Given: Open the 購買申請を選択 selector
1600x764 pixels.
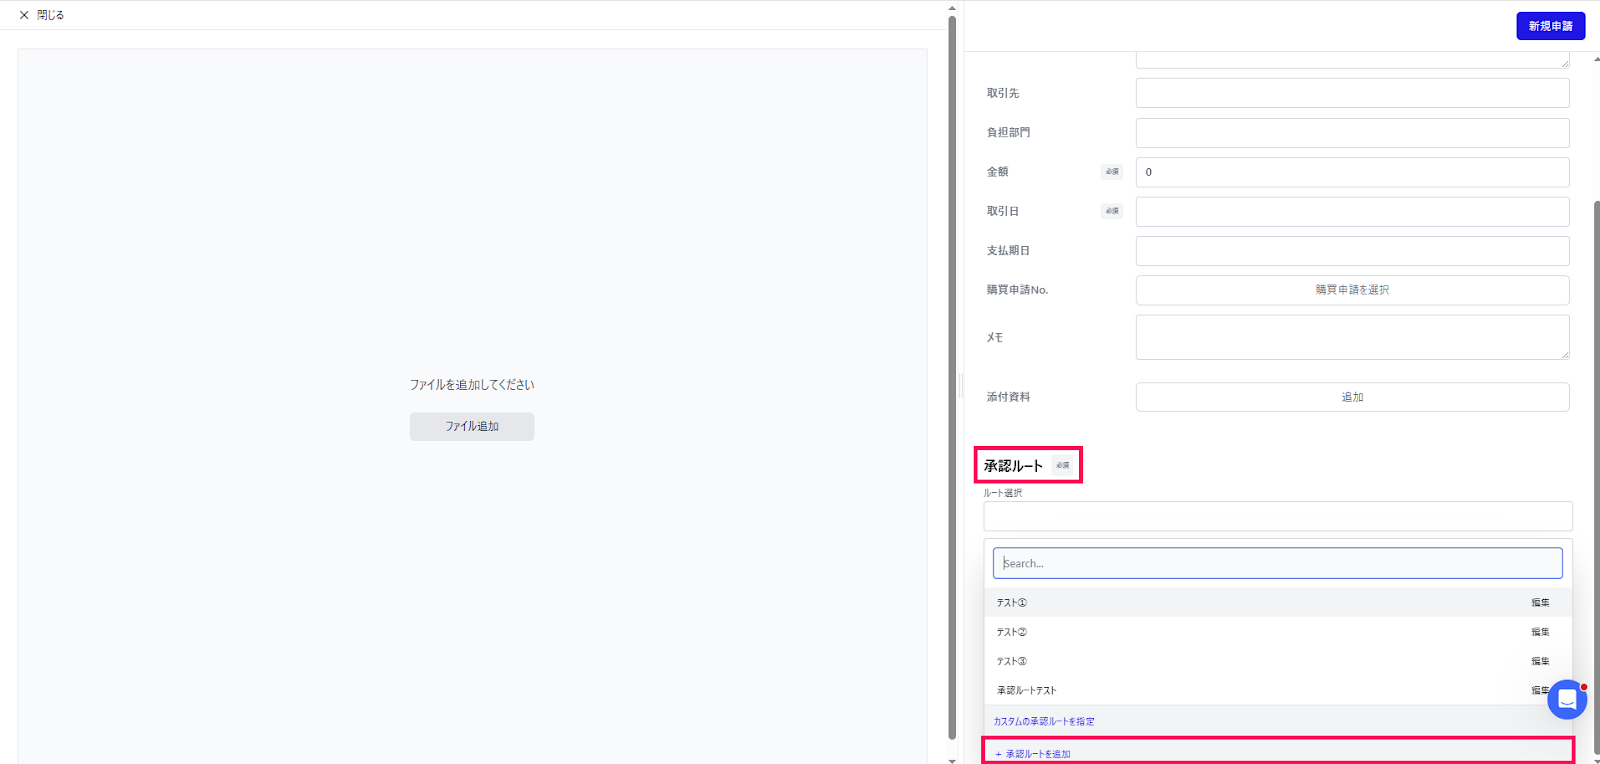Looking at the screenshot, I should (1352, 290).
